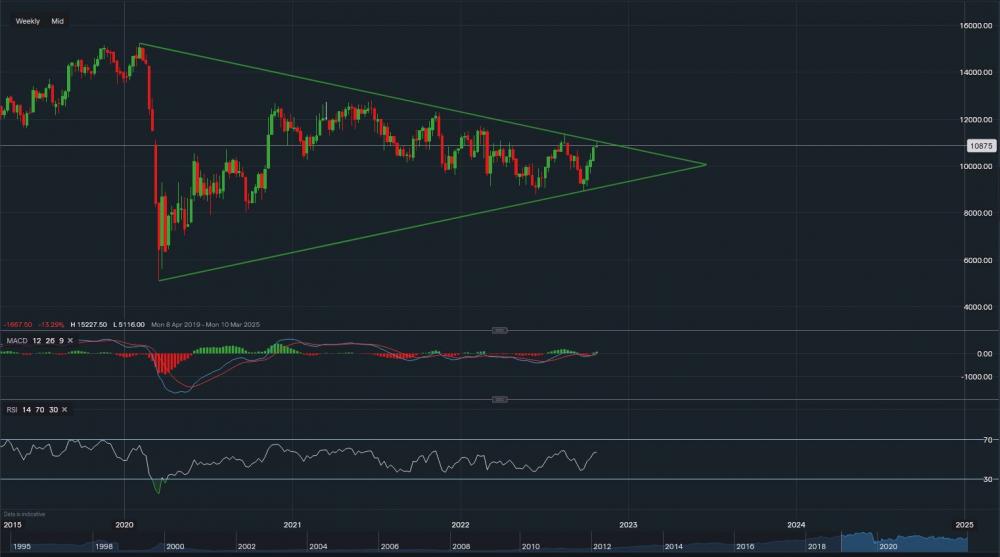The image size is (1000, 557).
Task: Click the 10875 current price tag
Action: (x=979, y=145)
